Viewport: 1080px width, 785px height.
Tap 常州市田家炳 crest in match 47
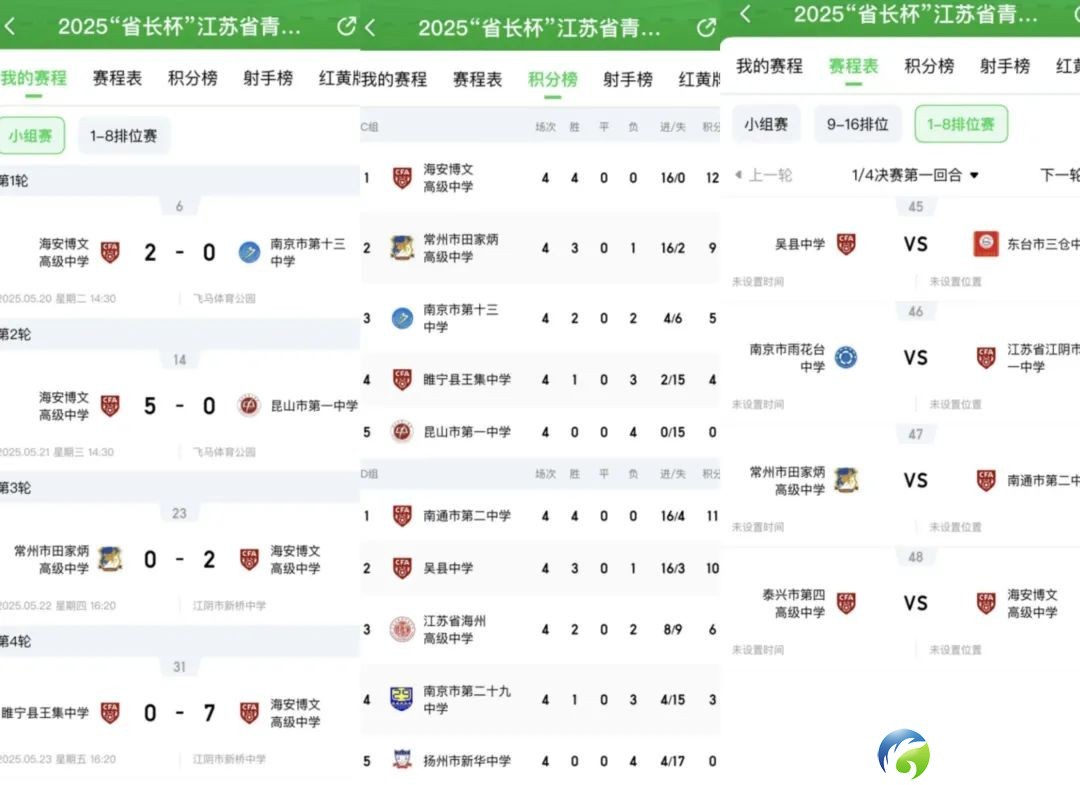tap(846, 480)
